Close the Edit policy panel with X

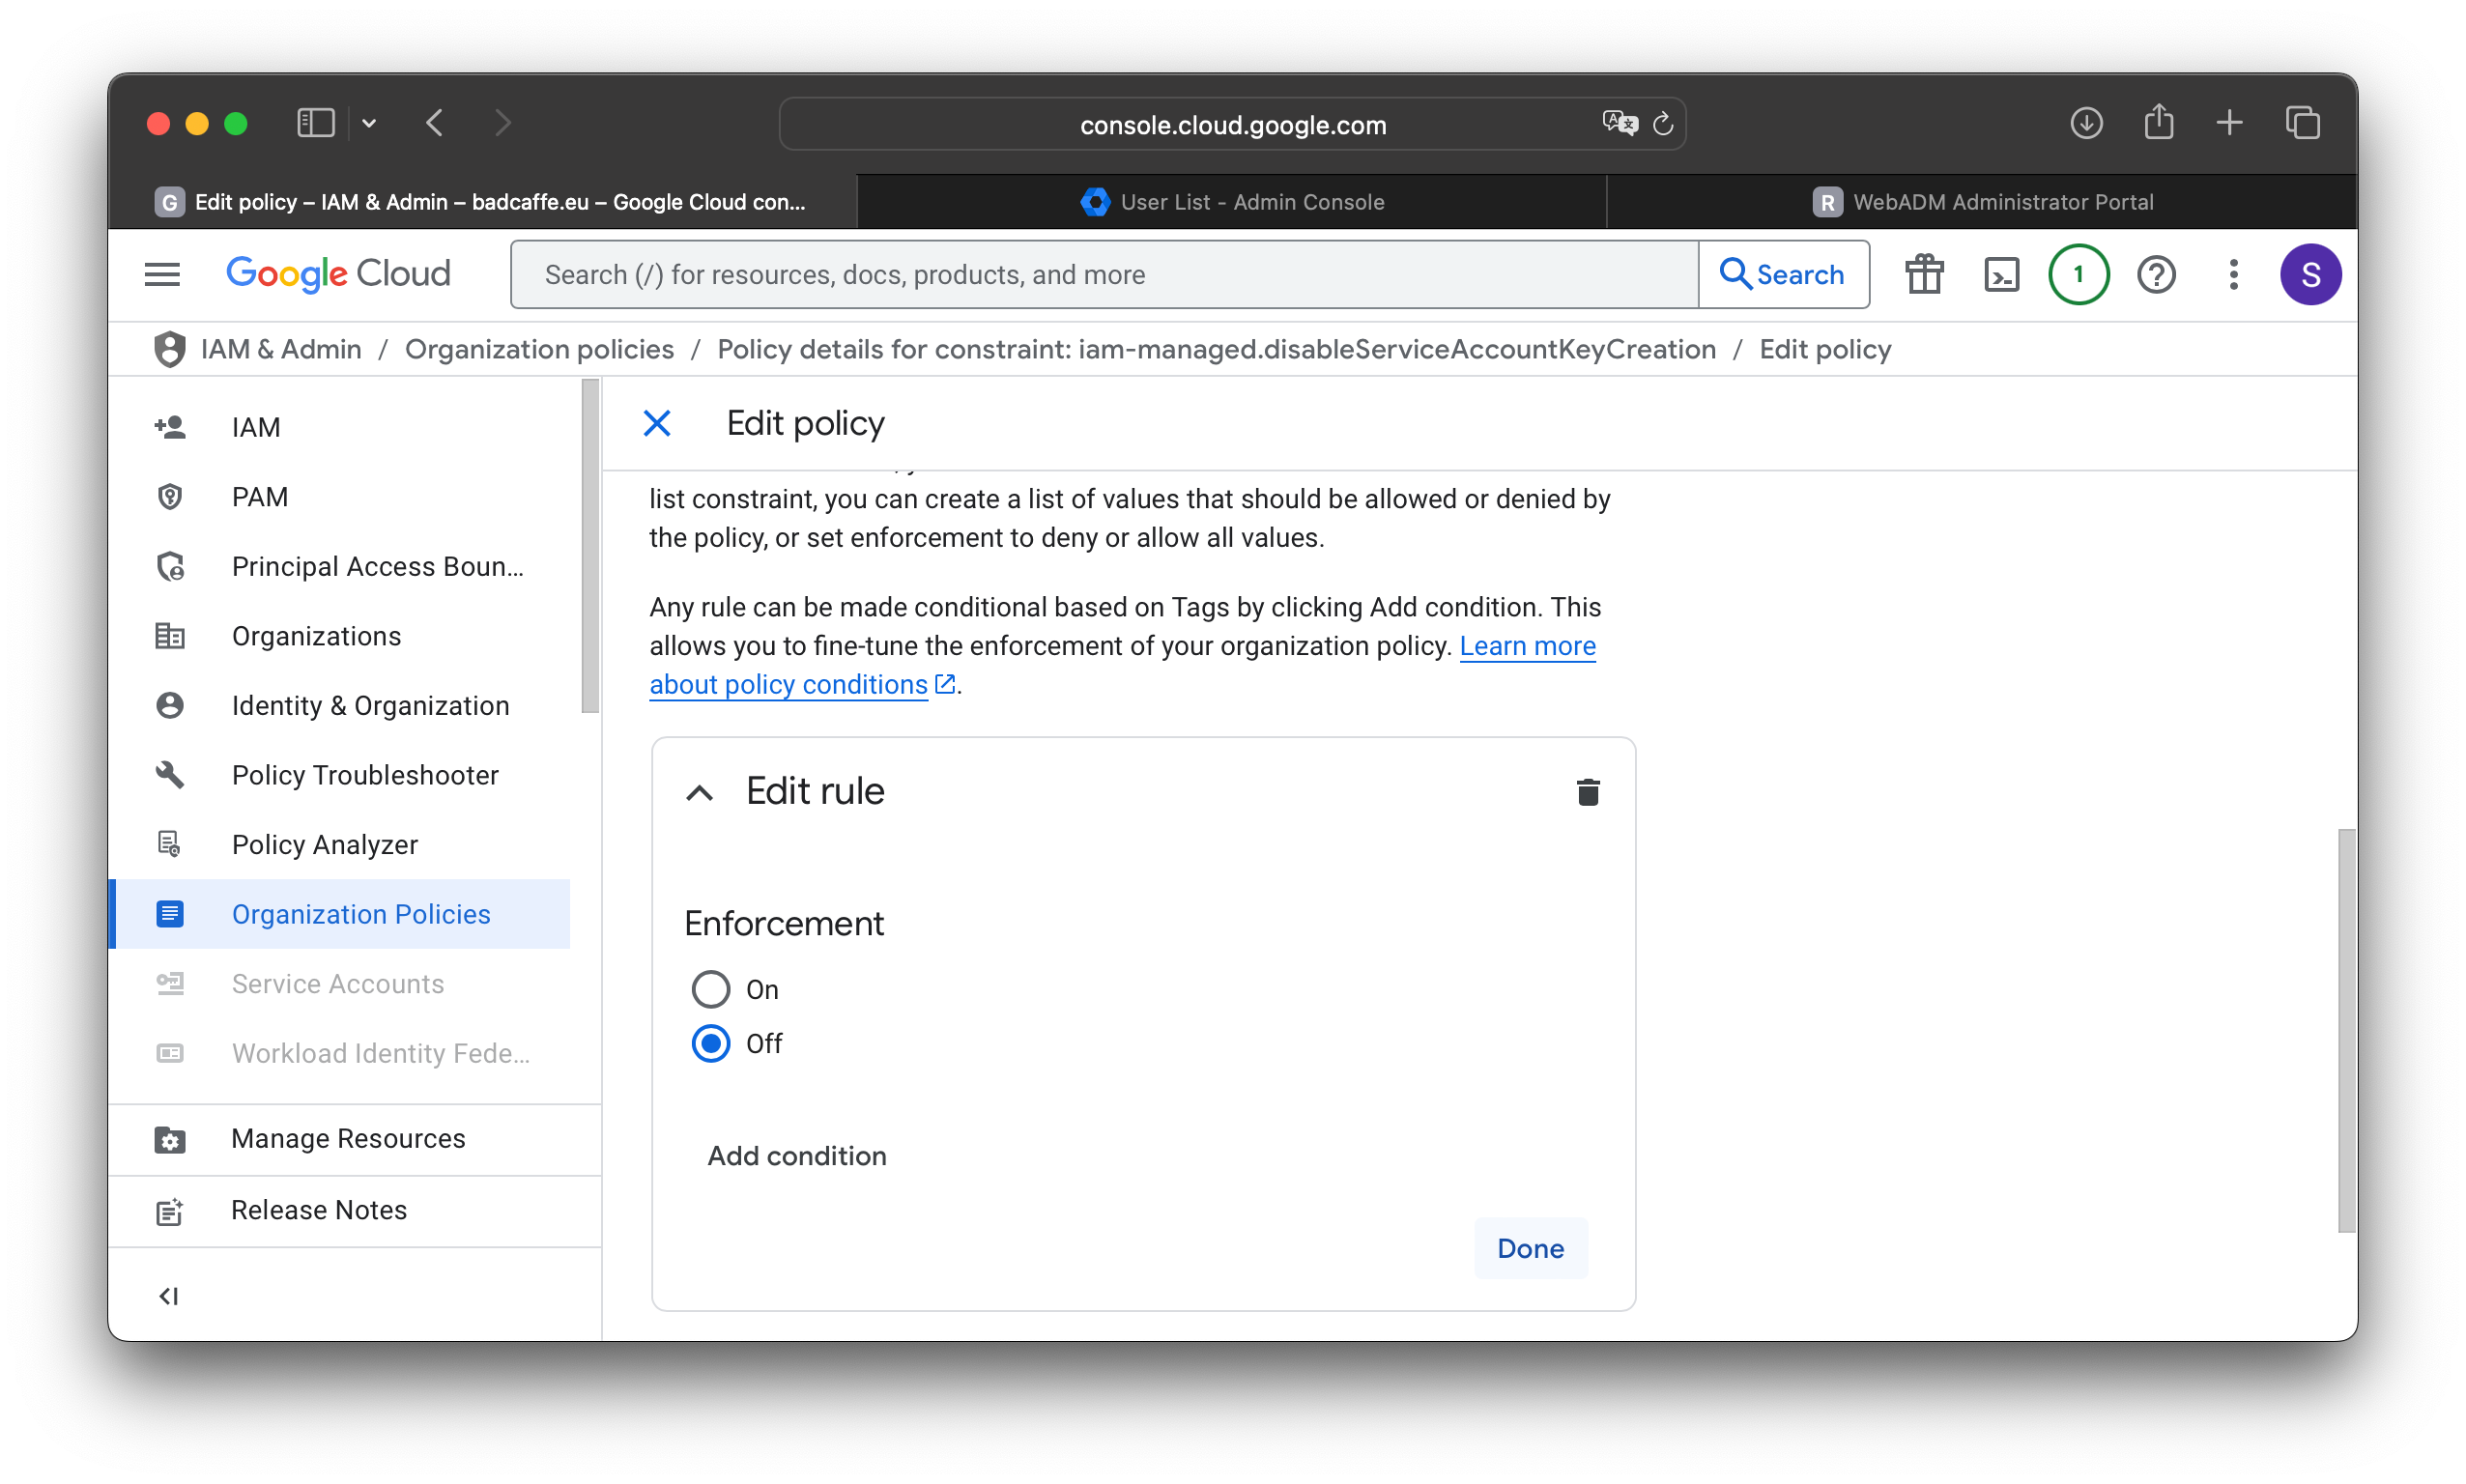[x=657, y=423]
